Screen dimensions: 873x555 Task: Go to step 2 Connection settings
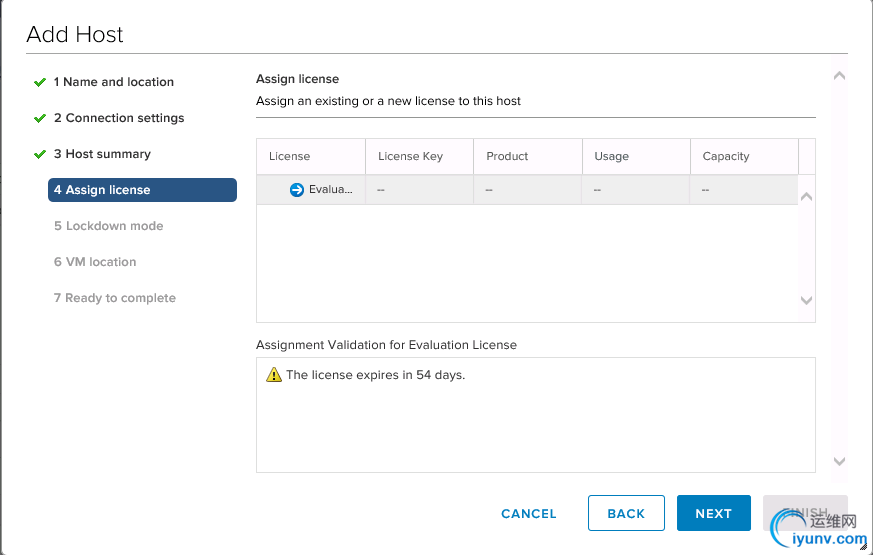point(119,118)
